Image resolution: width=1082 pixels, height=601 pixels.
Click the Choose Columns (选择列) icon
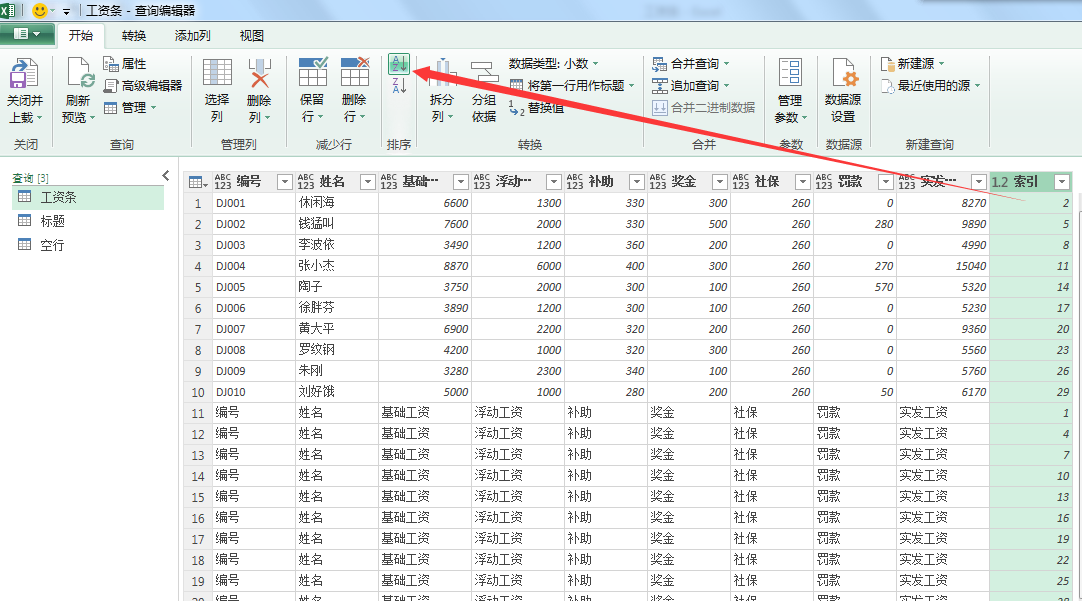(x=217, y=73)
